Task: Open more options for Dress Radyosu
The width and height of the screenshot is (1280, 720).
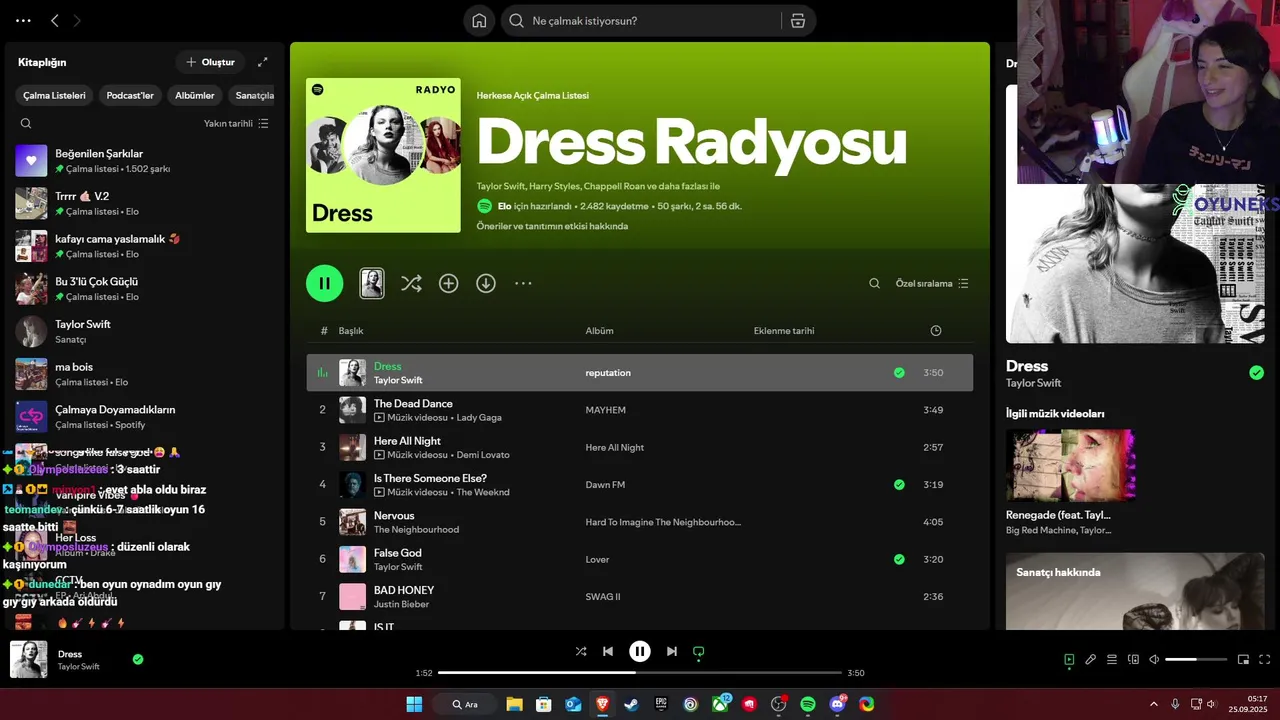Action: (x=523, y=284)
